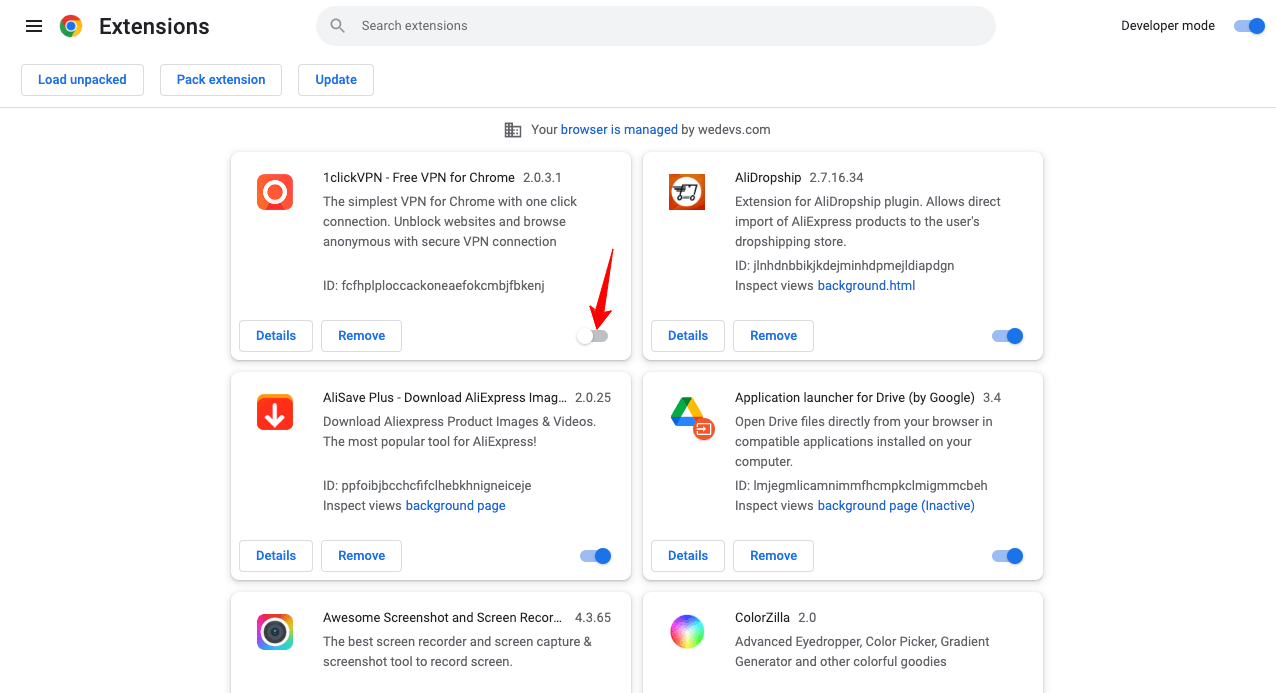Click the '1clickVPN - Free VPN for Chrome' title

click(x=419, y=178)
